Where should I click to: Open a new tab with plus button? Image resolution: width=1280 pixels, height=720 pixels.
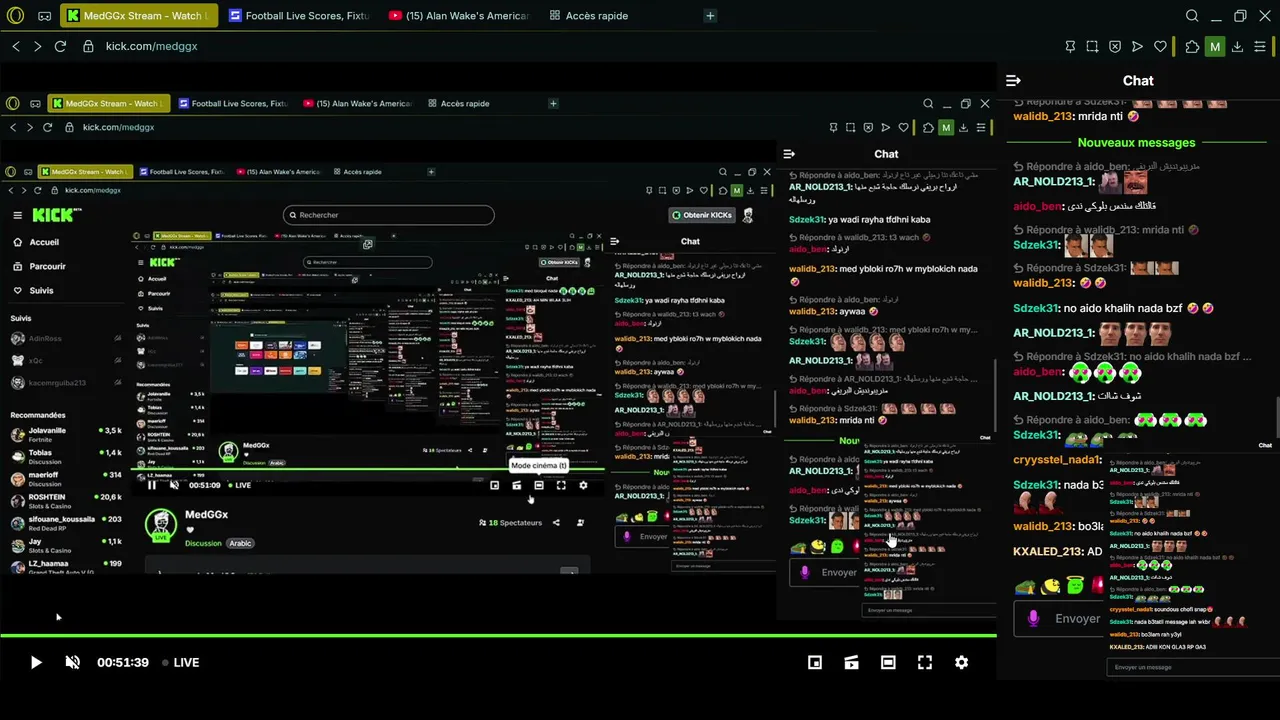710,16
